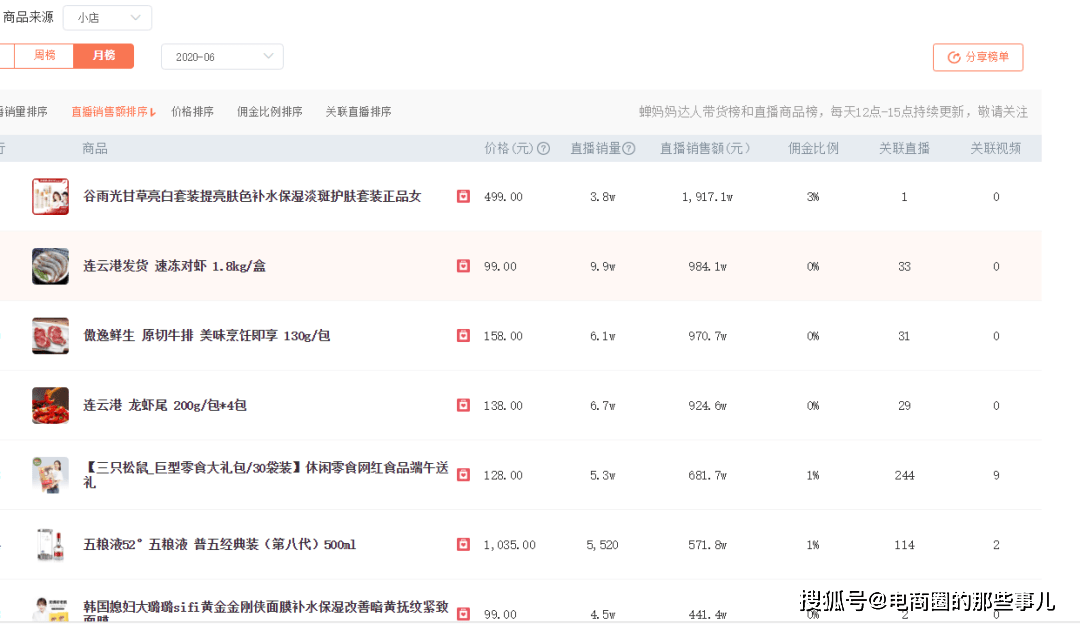
Task: Sort by 关联直播排序
Action: click(358, 112)
